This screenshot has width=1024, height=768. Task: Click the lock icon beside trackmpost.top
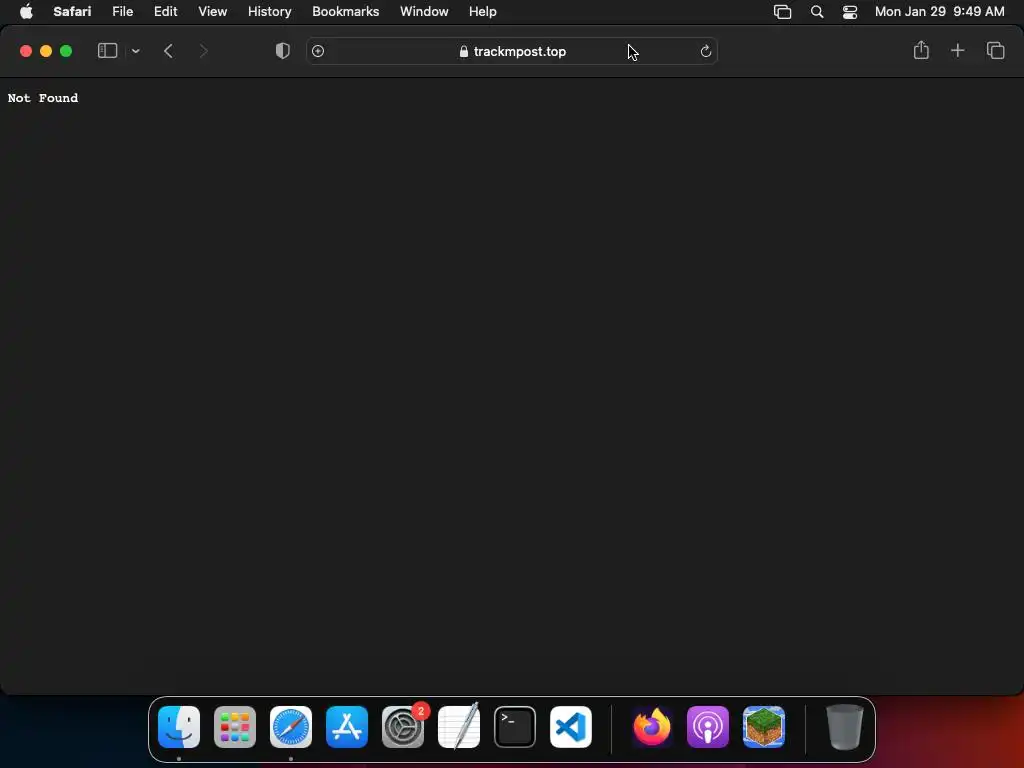pyautogui.click(x=464, y=52)
